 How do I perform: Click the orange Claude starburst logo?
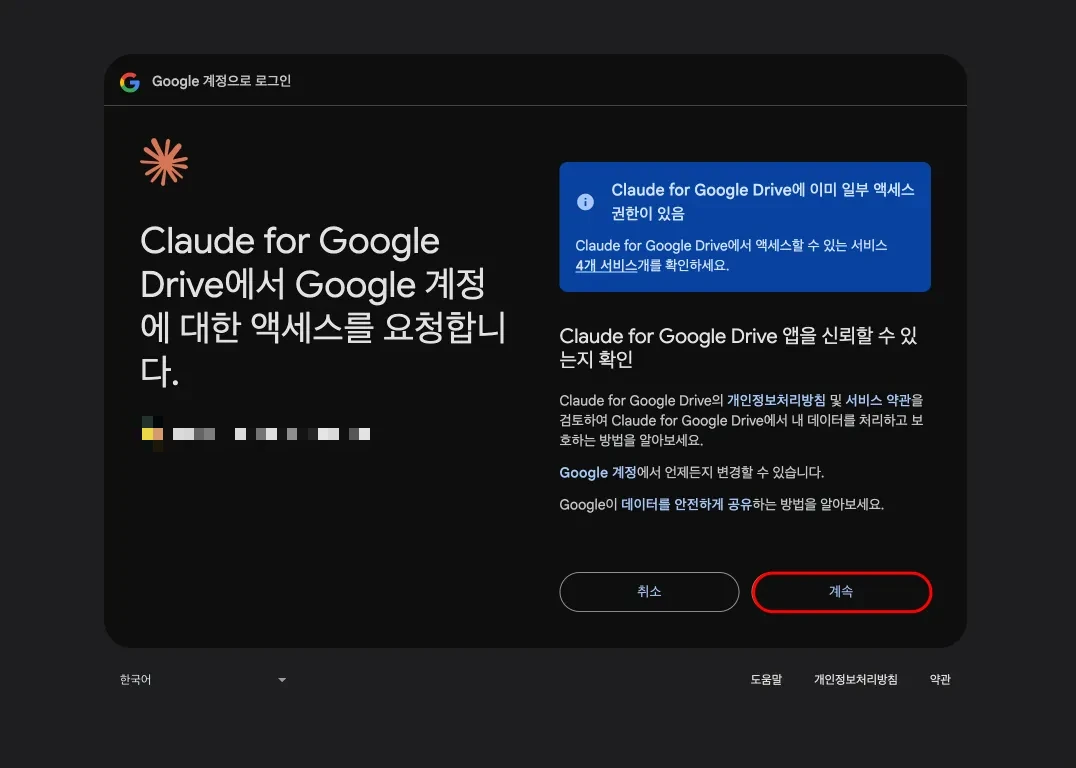pos(164,162)
